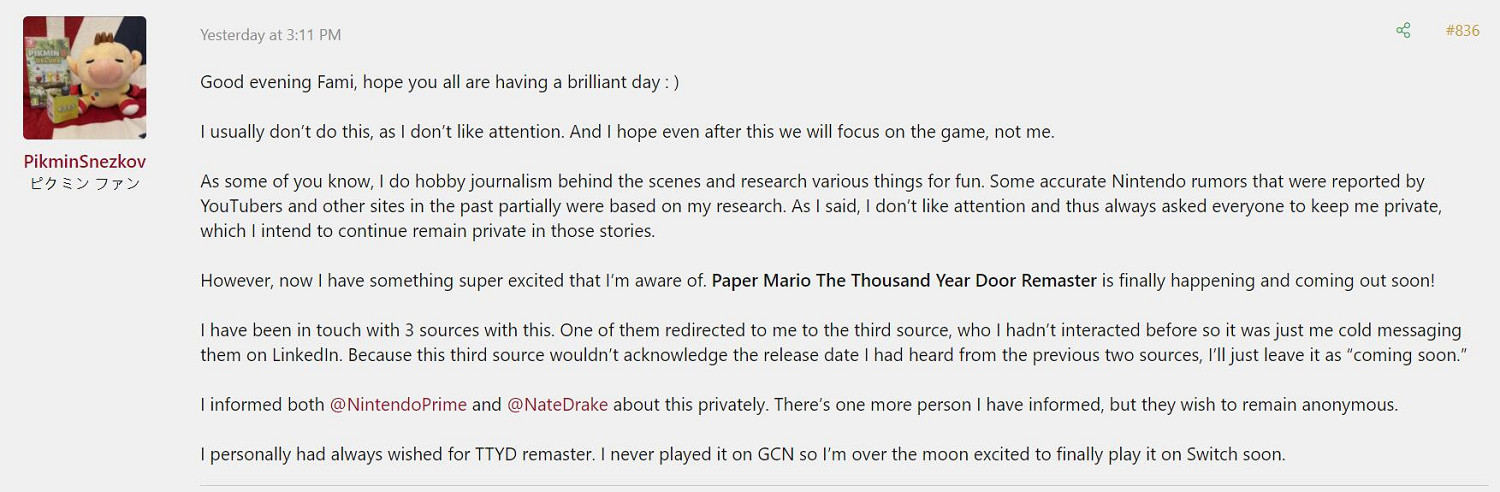The width and height of the screenshot is (1500, 492).
Task: Click the @NintendoPrime mention
Action: [398, 405]
